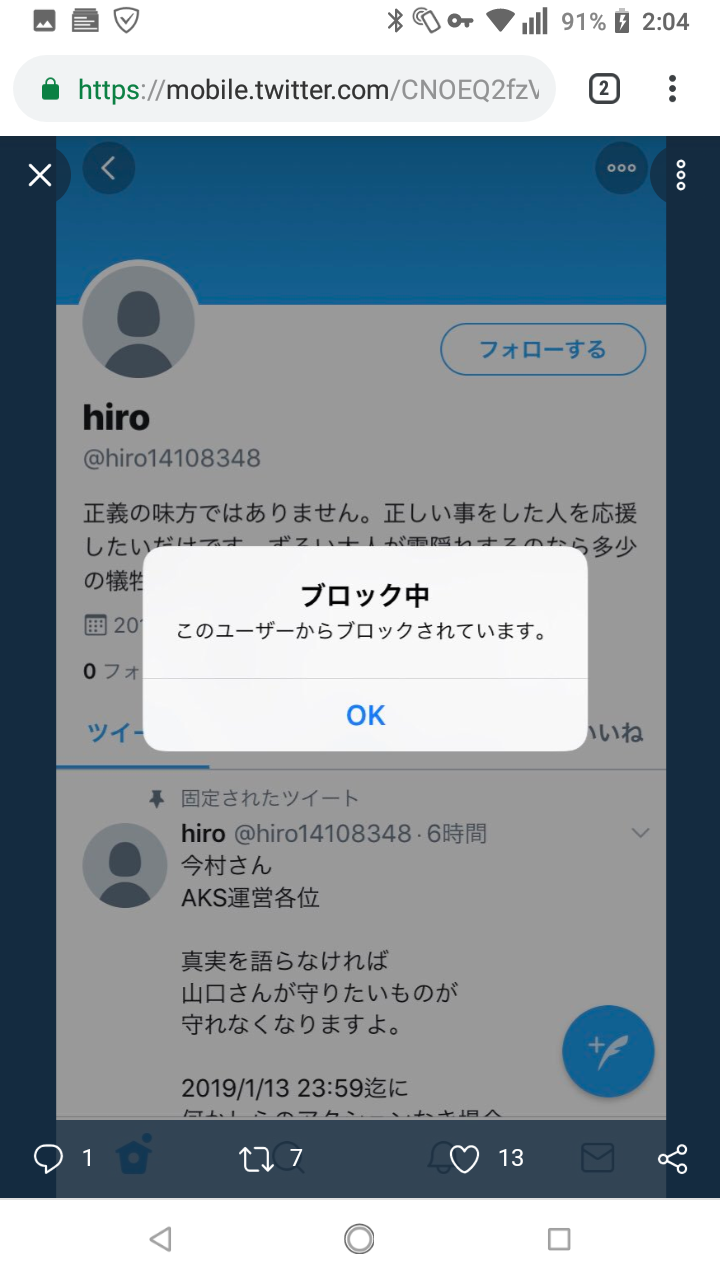Open the Chrome tab switcher showing 2
This screenshot has height=1280, width=720.
[x=603, y=89]
